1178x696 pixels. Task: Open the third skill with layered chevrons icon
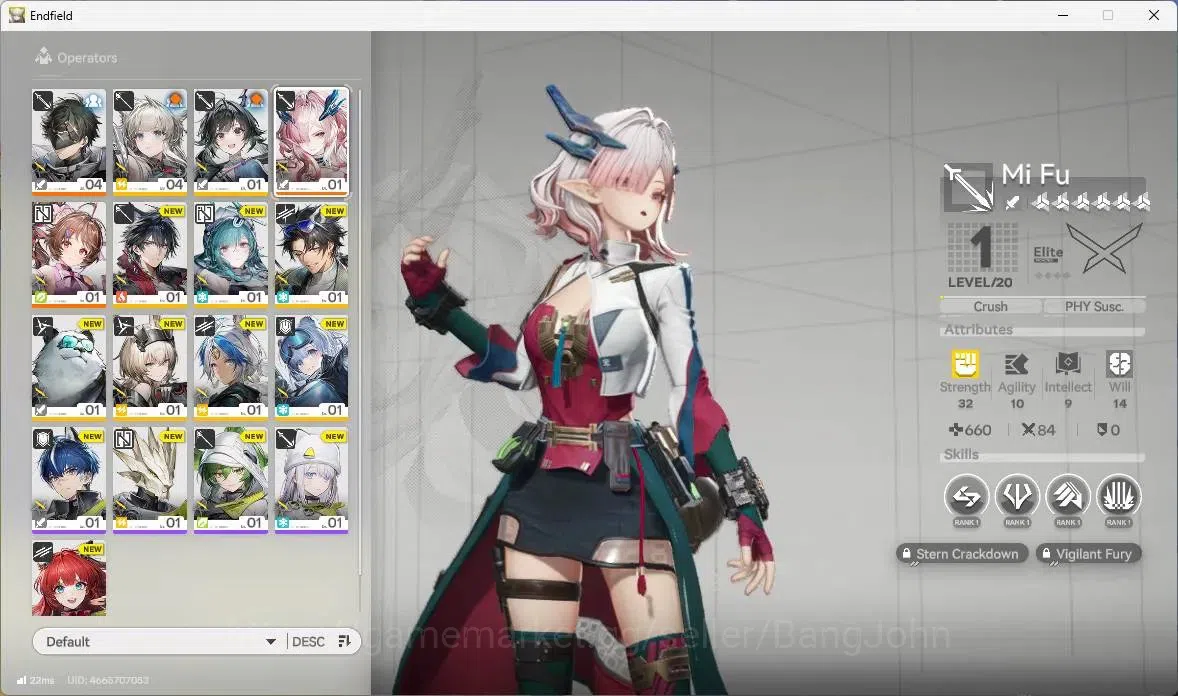(x=1068, y=497)
